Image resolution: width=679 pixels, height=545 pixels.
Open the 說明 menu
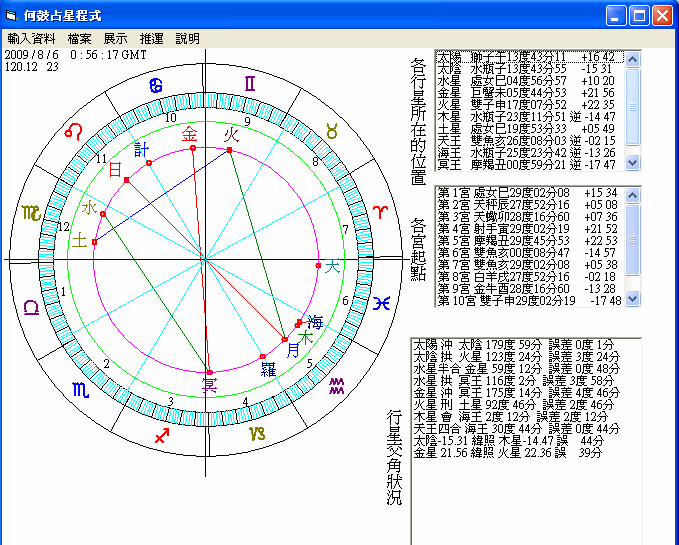click(x=188, y=39)
